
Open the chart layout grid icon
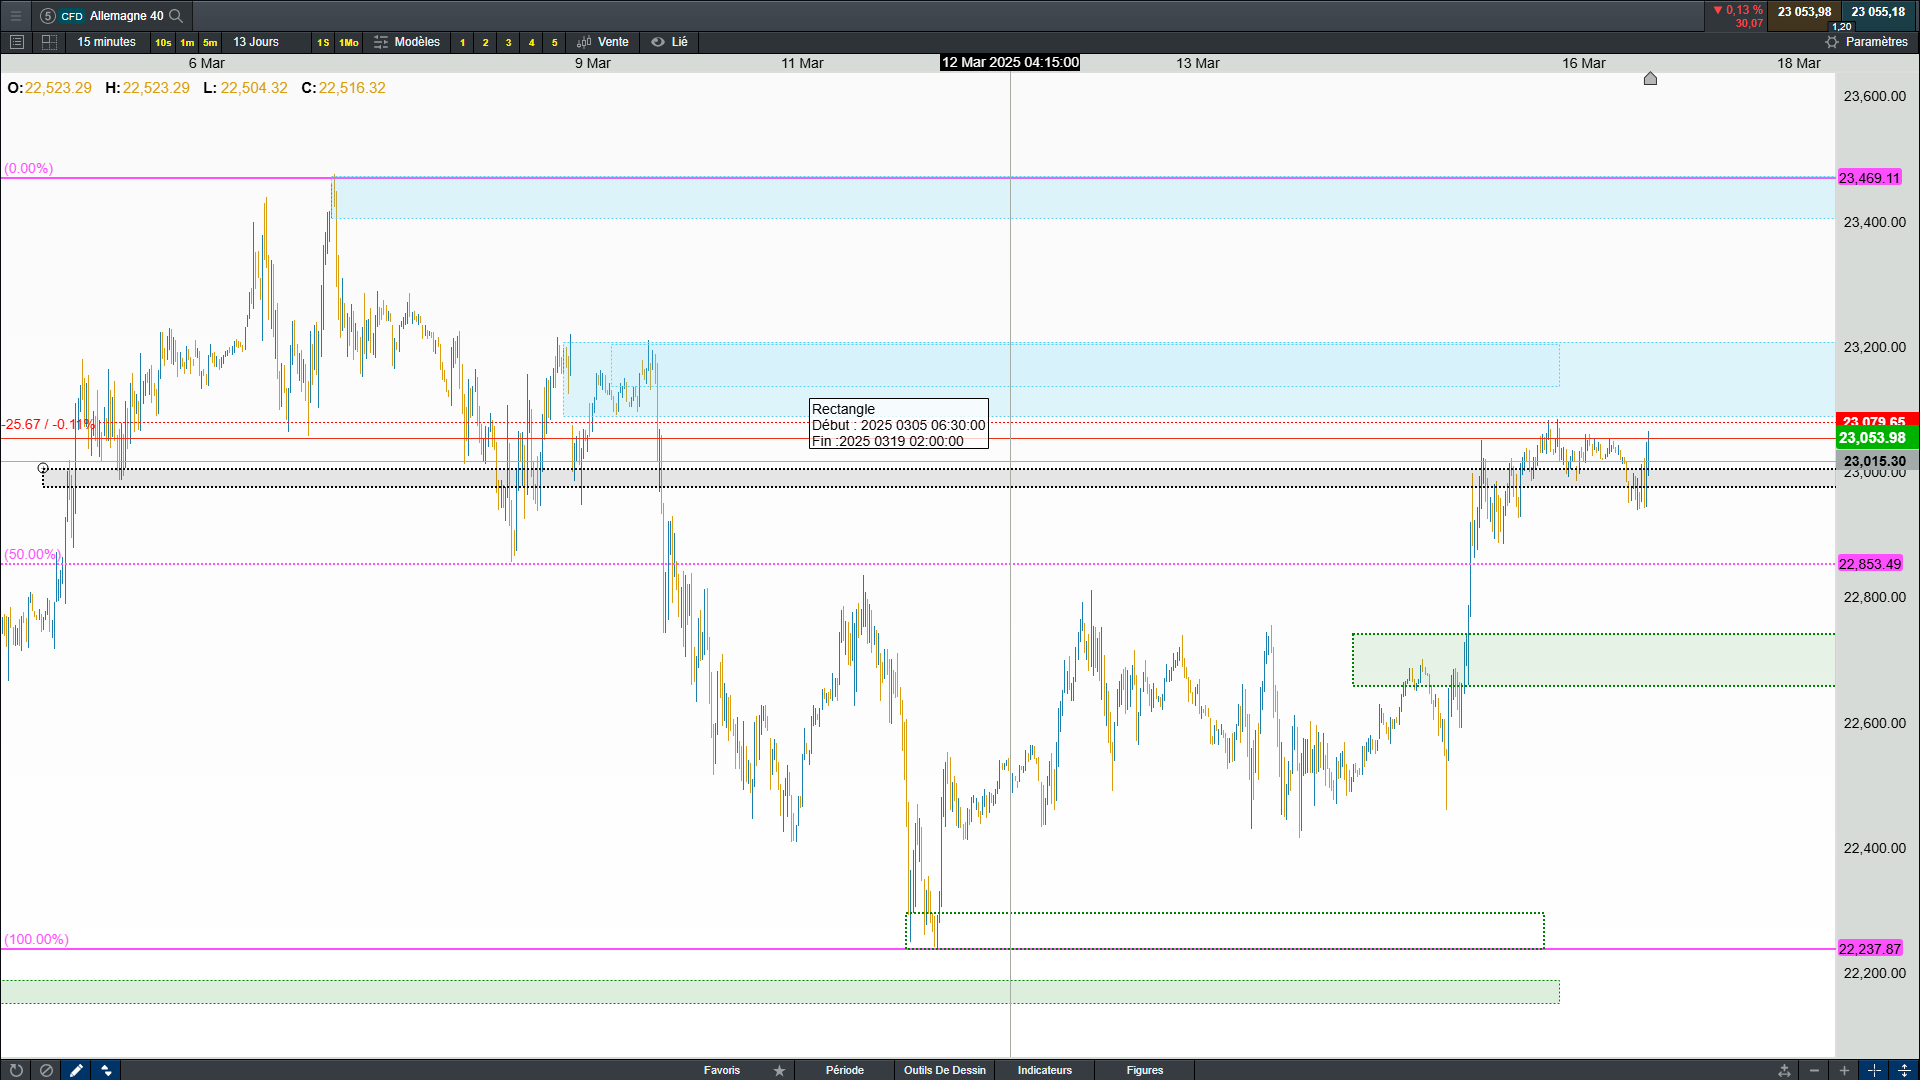[49, 42]
